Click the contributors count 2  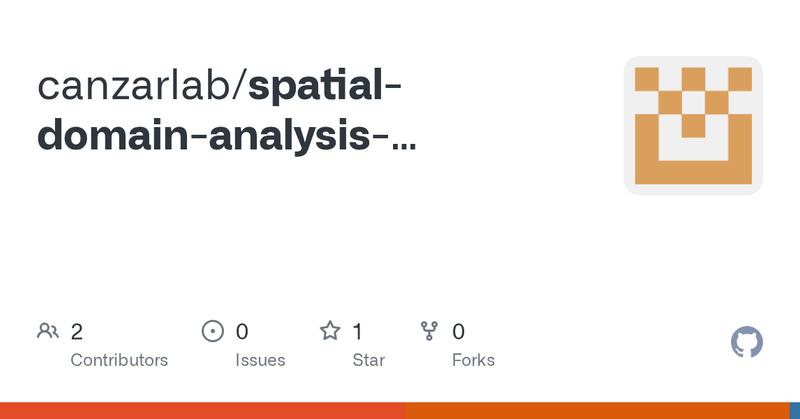point(77,332)
